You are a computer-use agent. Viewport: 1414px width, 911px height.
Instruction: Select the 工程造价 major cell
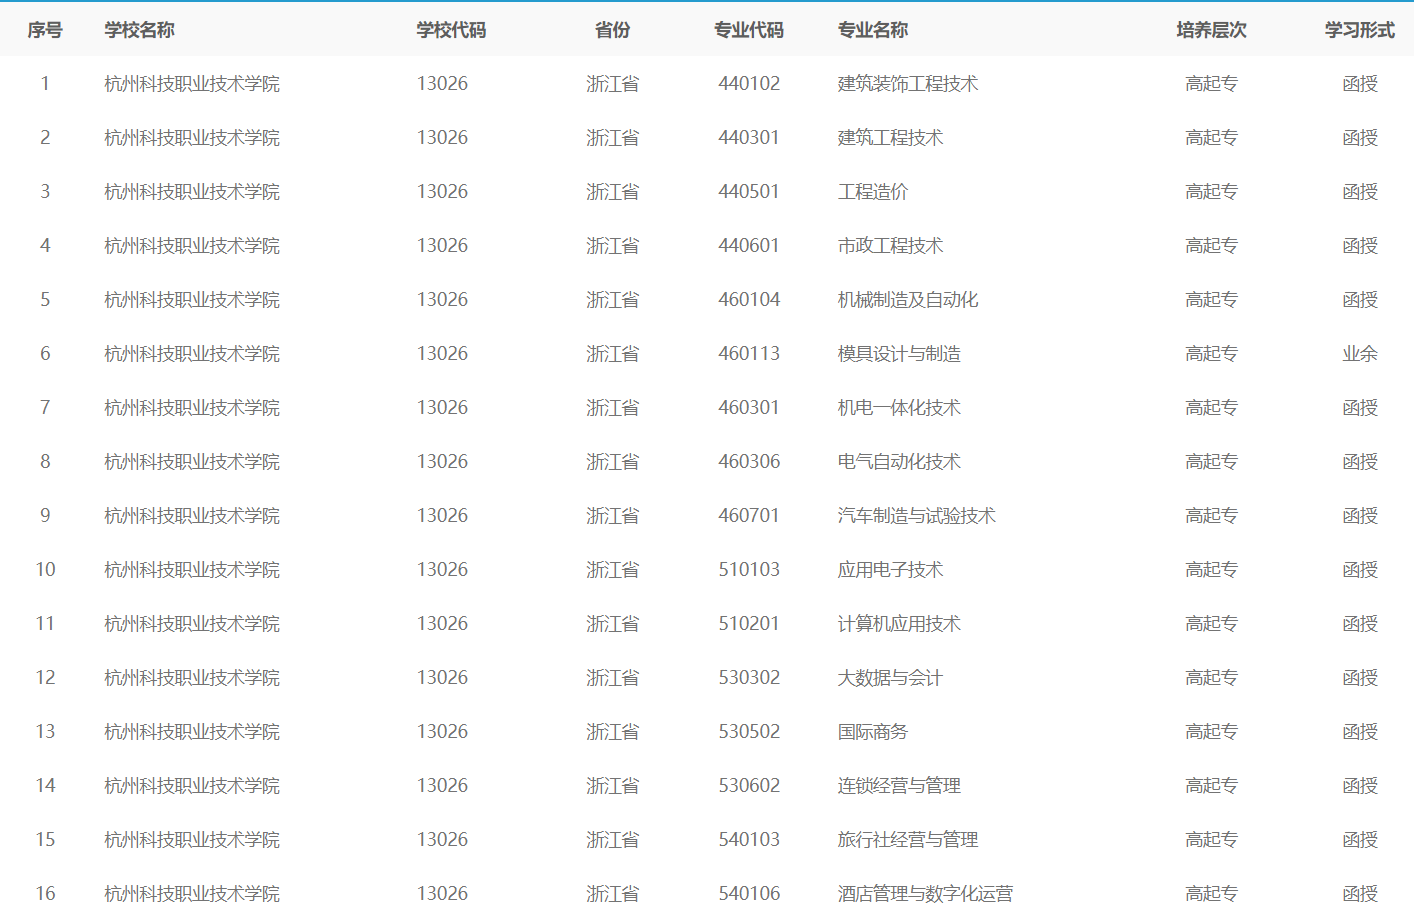pyautogui.click(x=872, y=192)
